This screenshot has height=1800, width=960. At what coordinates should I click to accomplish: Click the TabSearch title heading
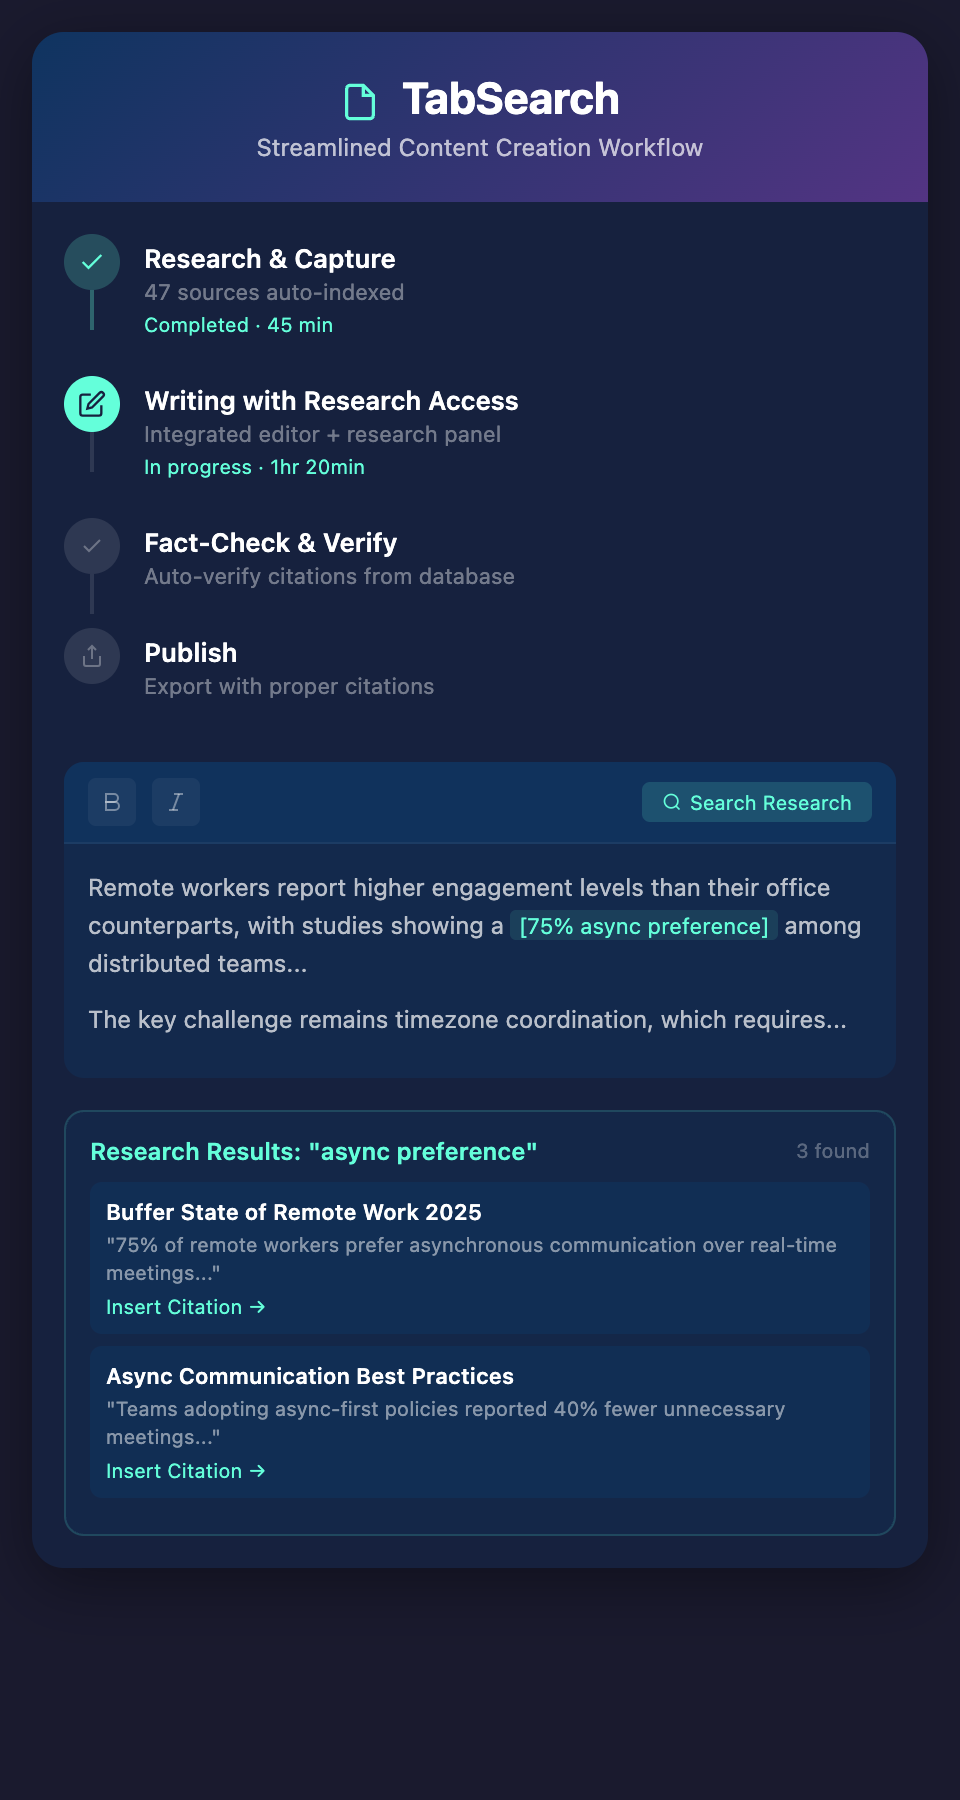tap(510, 99)
